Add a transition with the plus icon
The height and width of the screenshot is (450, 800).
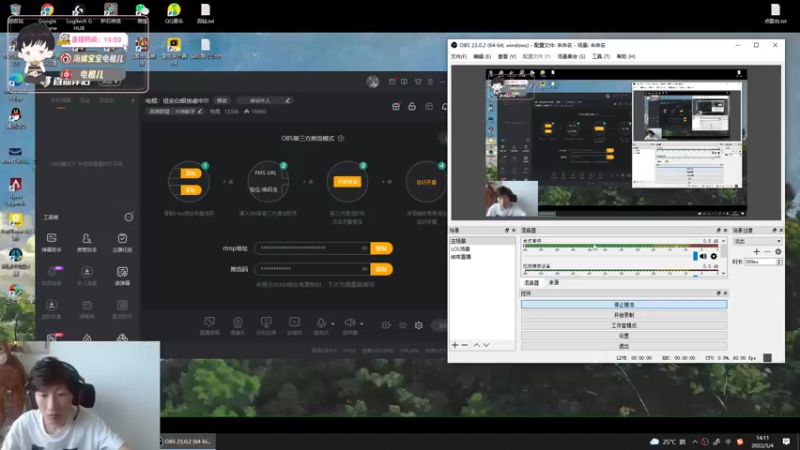point(757,252)
